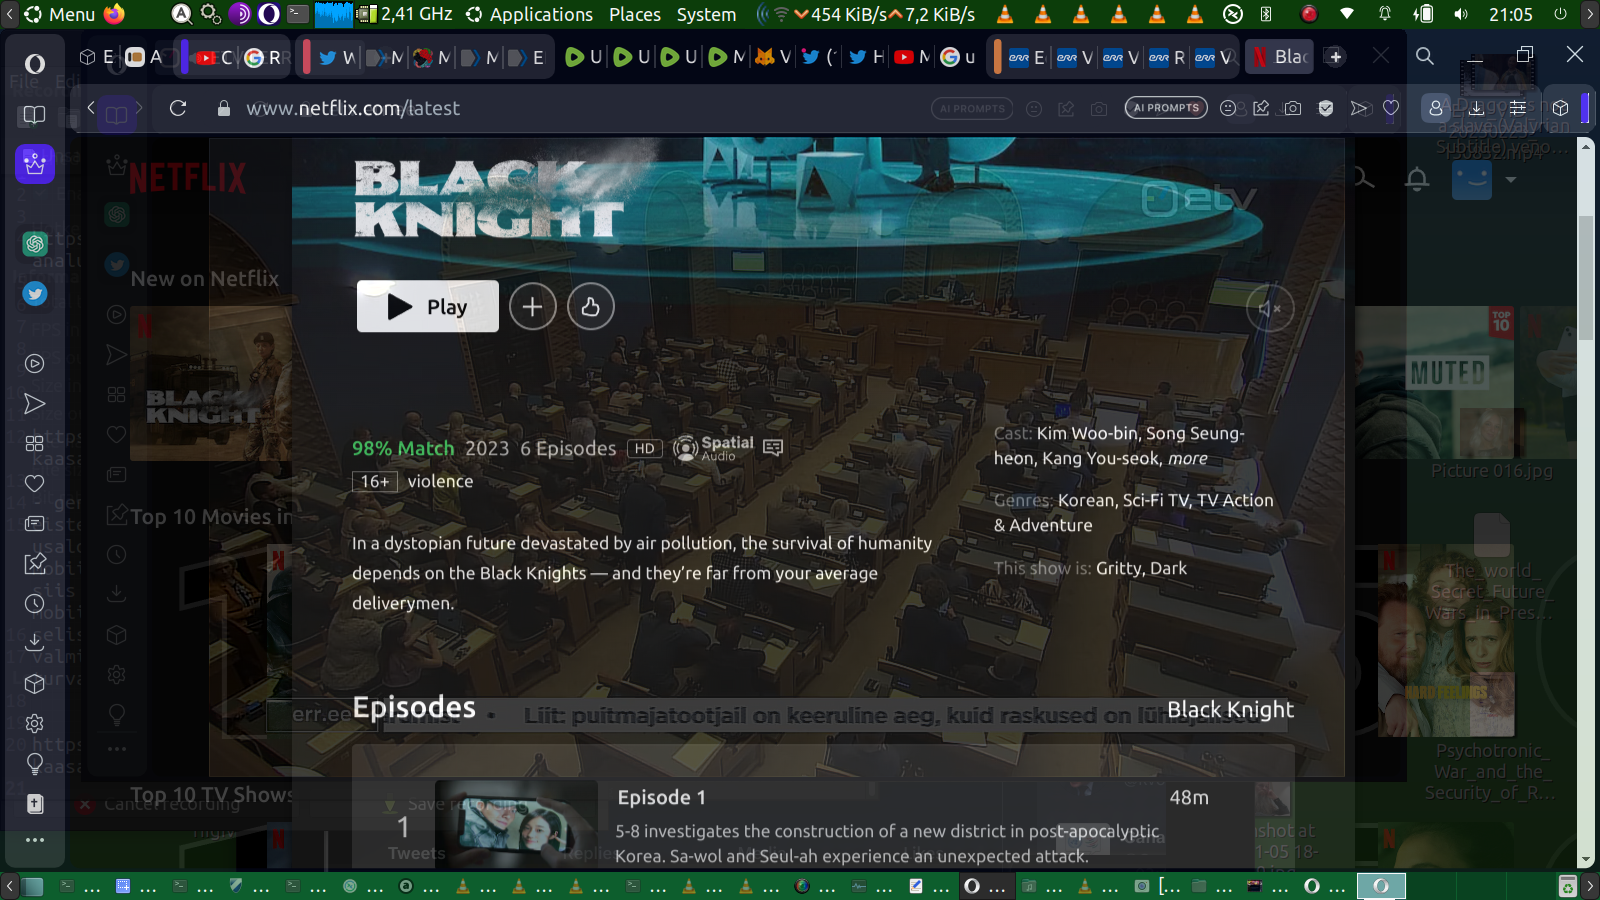Open Easy Setup sliders icon
The width and height of the screenshot is (1600, 900).
click(1518, 108)
